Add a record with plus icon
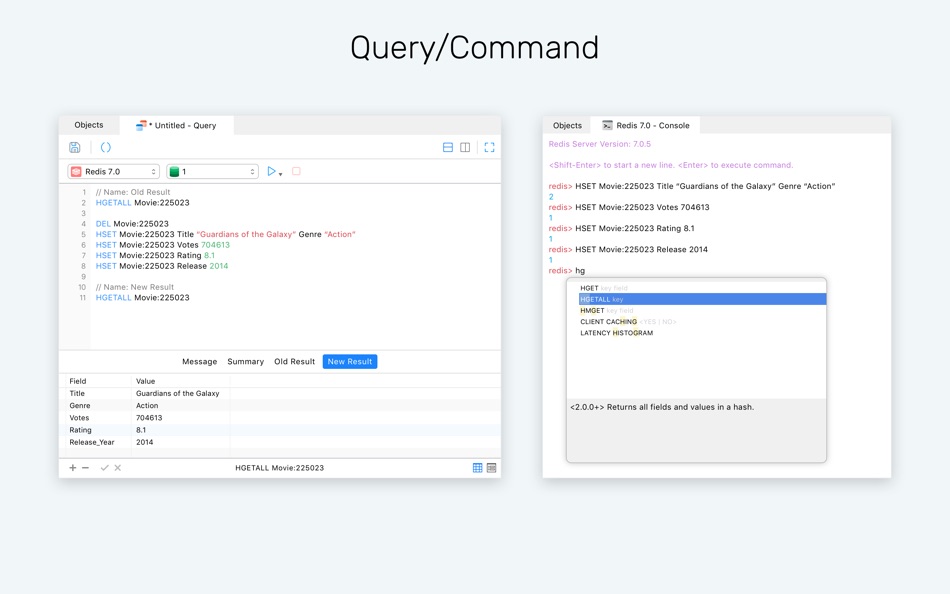 pyautogui.click(x=73, y=468)
